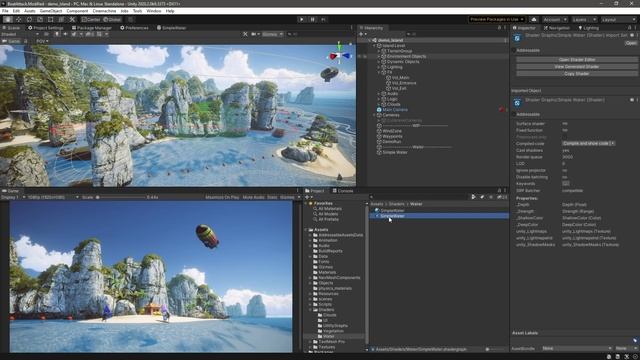Toggle Mute Audio in Game view

coord(253,197)
